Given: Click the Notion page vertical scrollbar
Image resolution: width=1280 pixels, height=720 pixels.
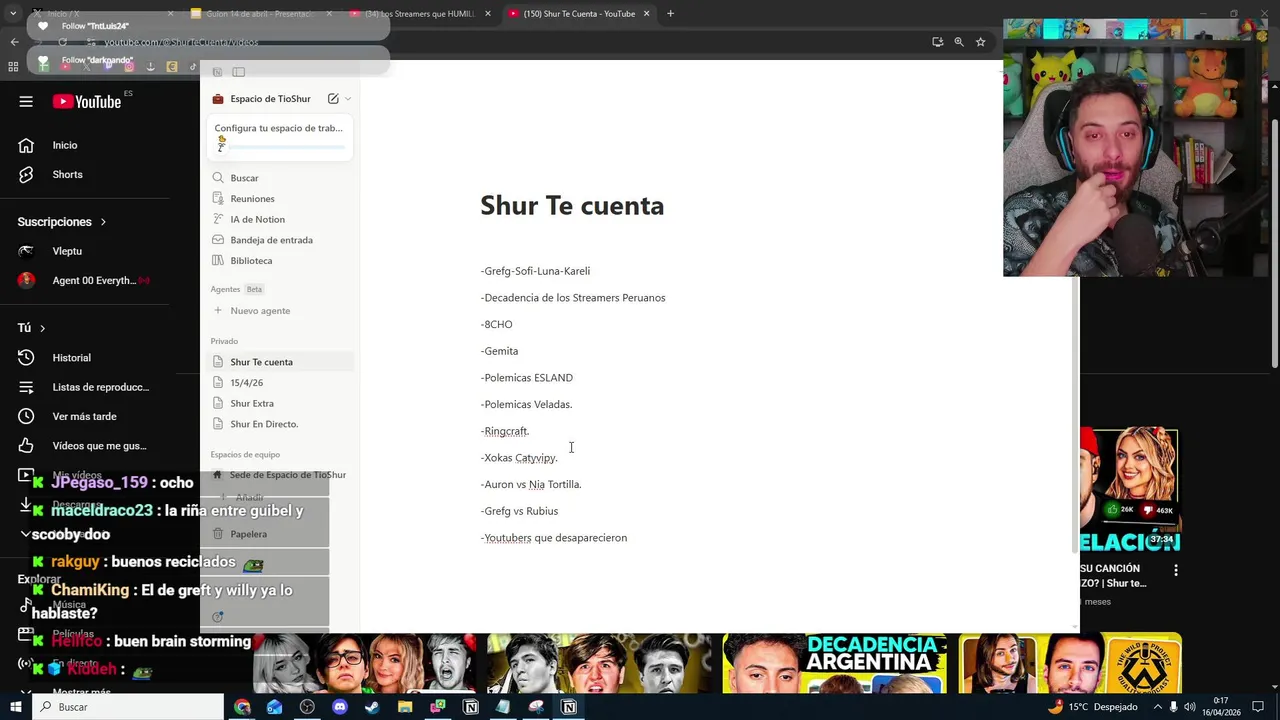Looking at the screenshot, I should coord(1076,414).
